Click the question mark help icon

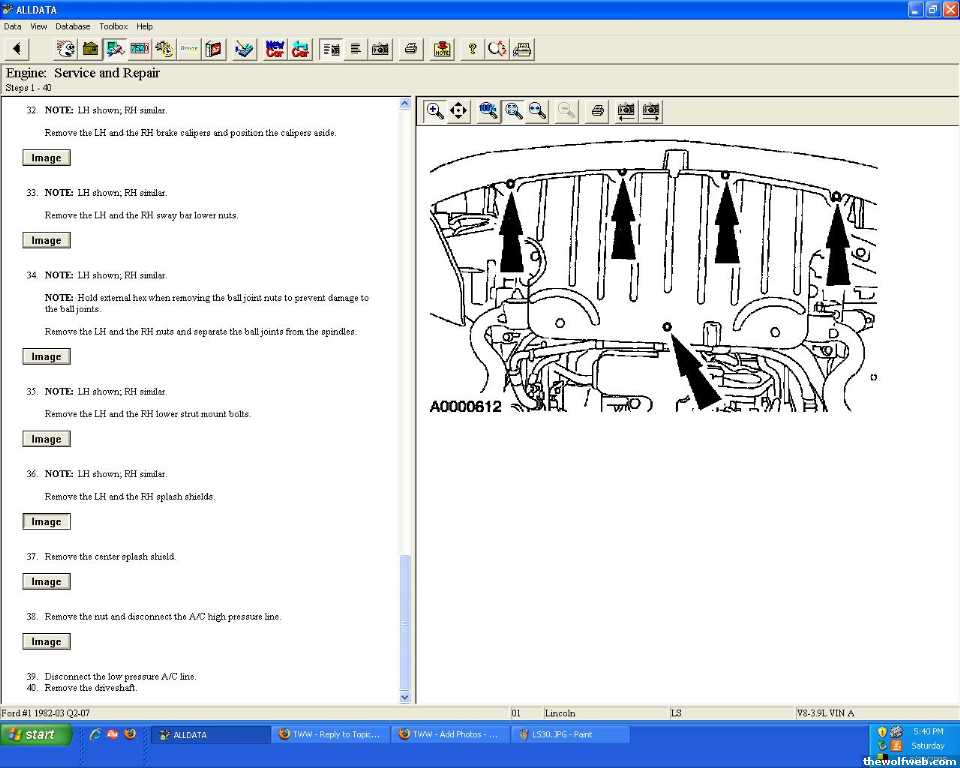click(472, 48)
